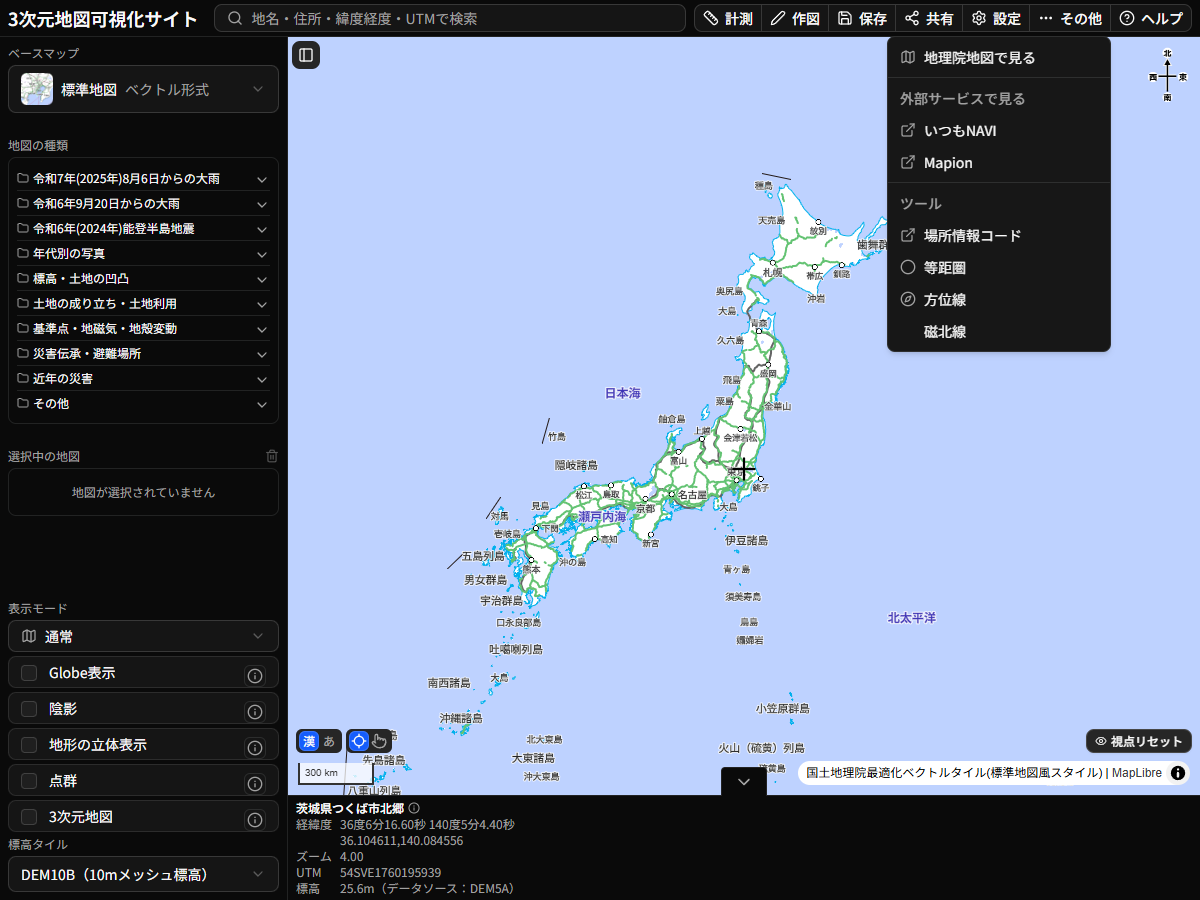
Task: Select 場所情報コード tool
Action: (x=999, y=236)
